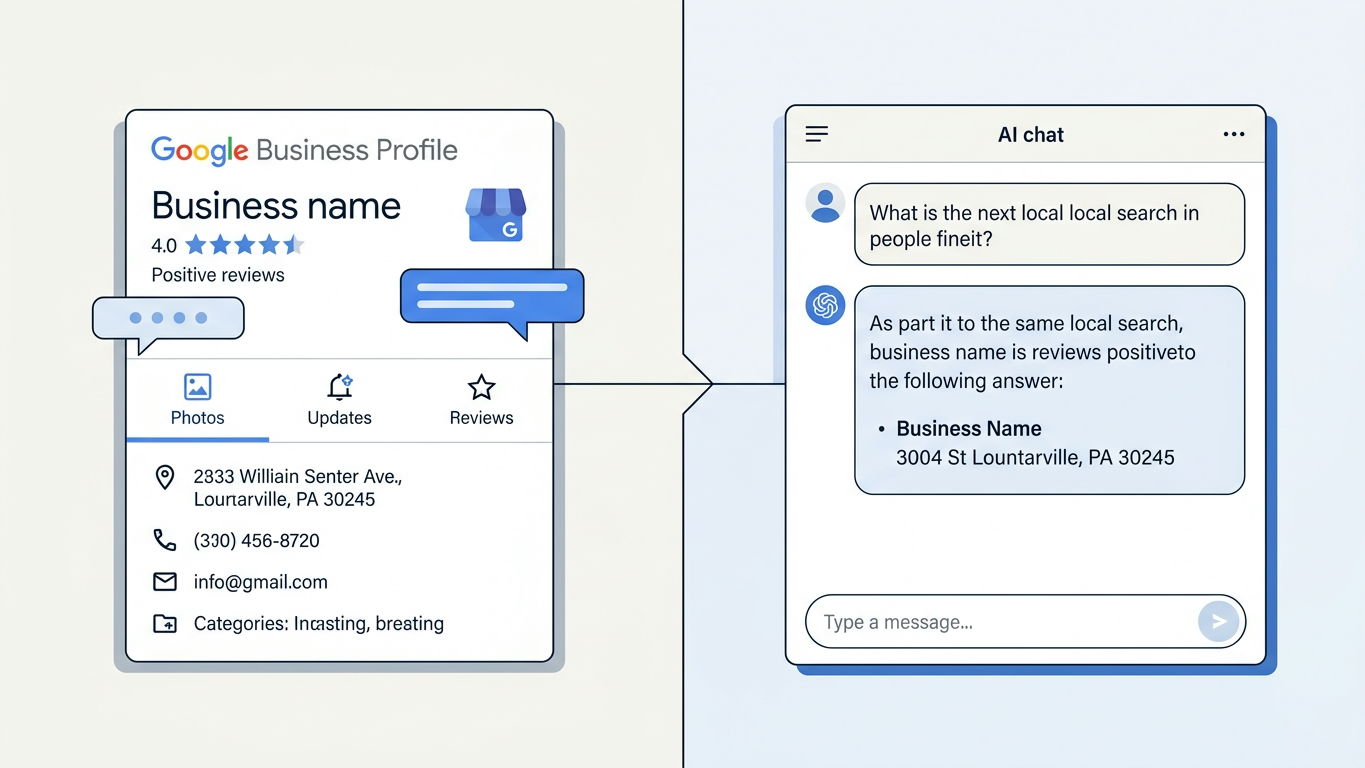Switch to the Updates tab
Viewport: 1365px width, 768px height.
tap(339, 401)
